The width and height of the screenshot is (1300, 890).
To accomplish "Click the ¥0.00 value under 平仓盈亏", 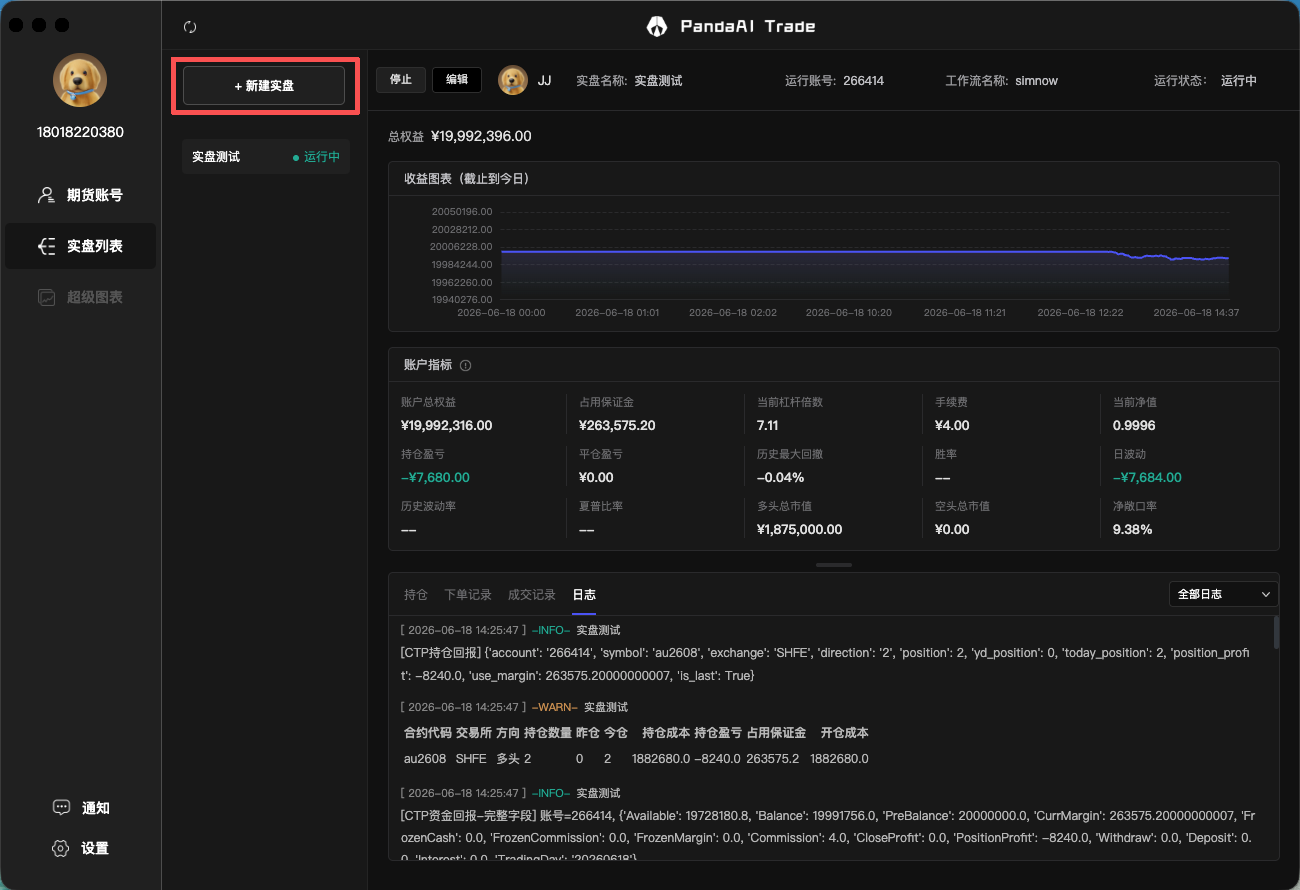I will pos(596,477).
